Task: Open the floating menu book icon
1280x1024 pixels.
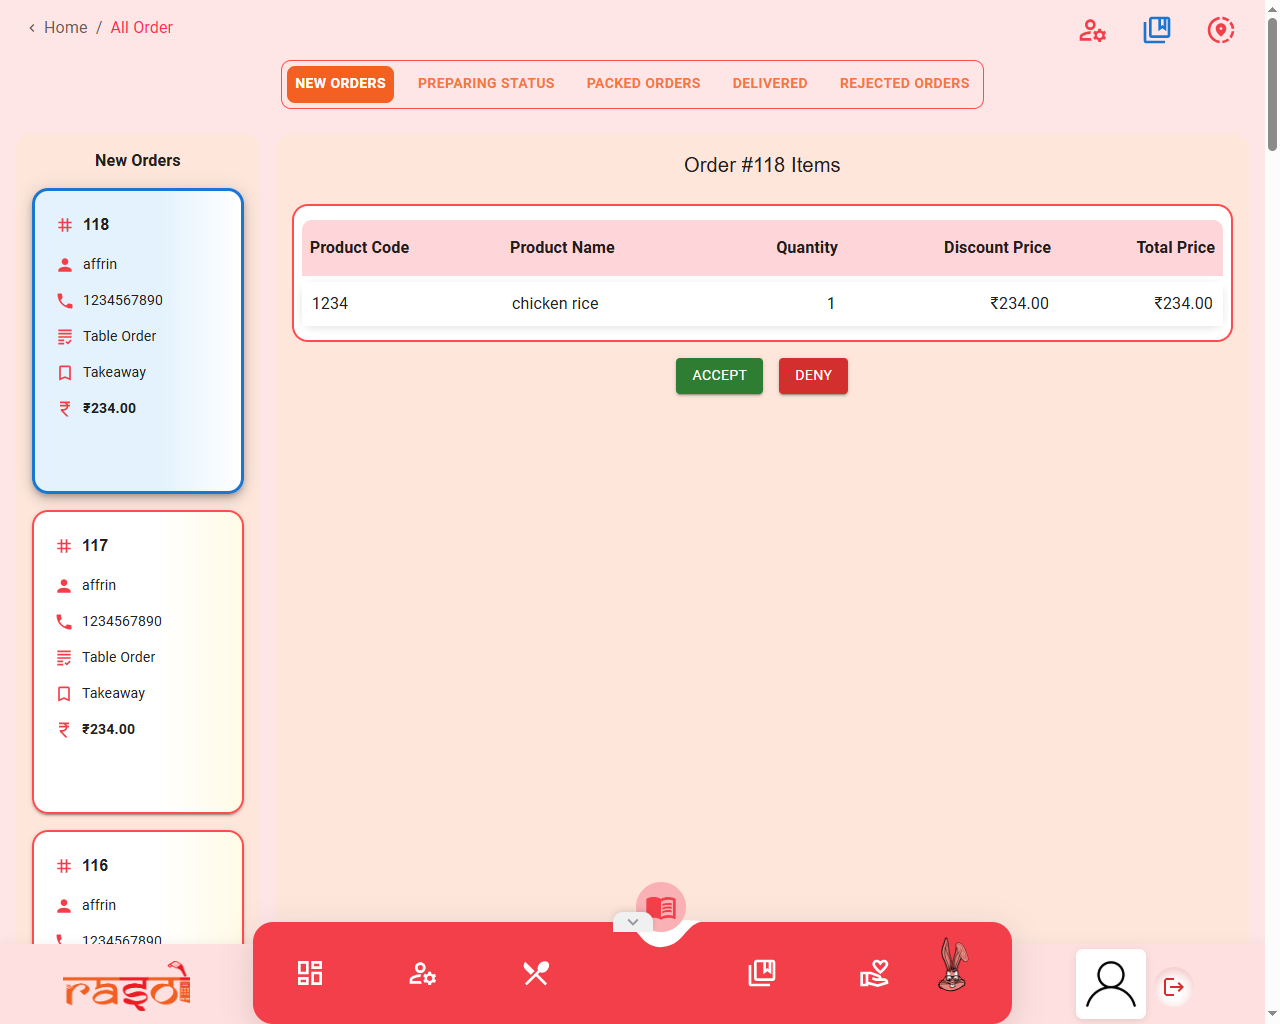Action: [661, 907]
